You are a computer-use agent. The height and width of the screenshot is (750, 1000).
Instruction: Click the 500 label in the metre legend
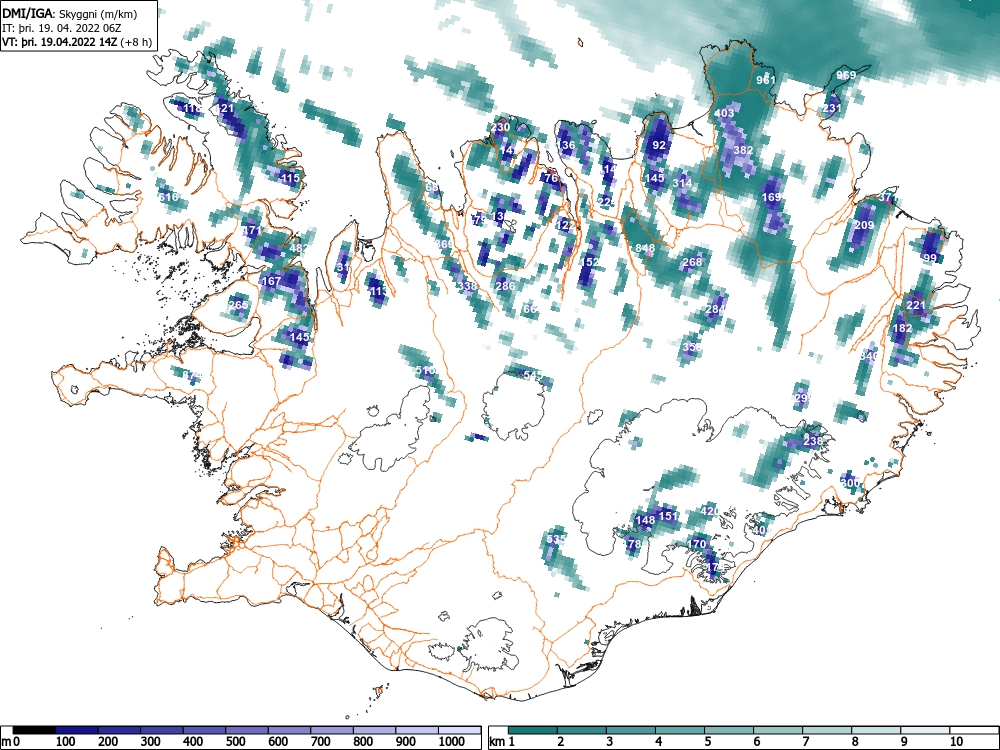click(x=235, y=742)
